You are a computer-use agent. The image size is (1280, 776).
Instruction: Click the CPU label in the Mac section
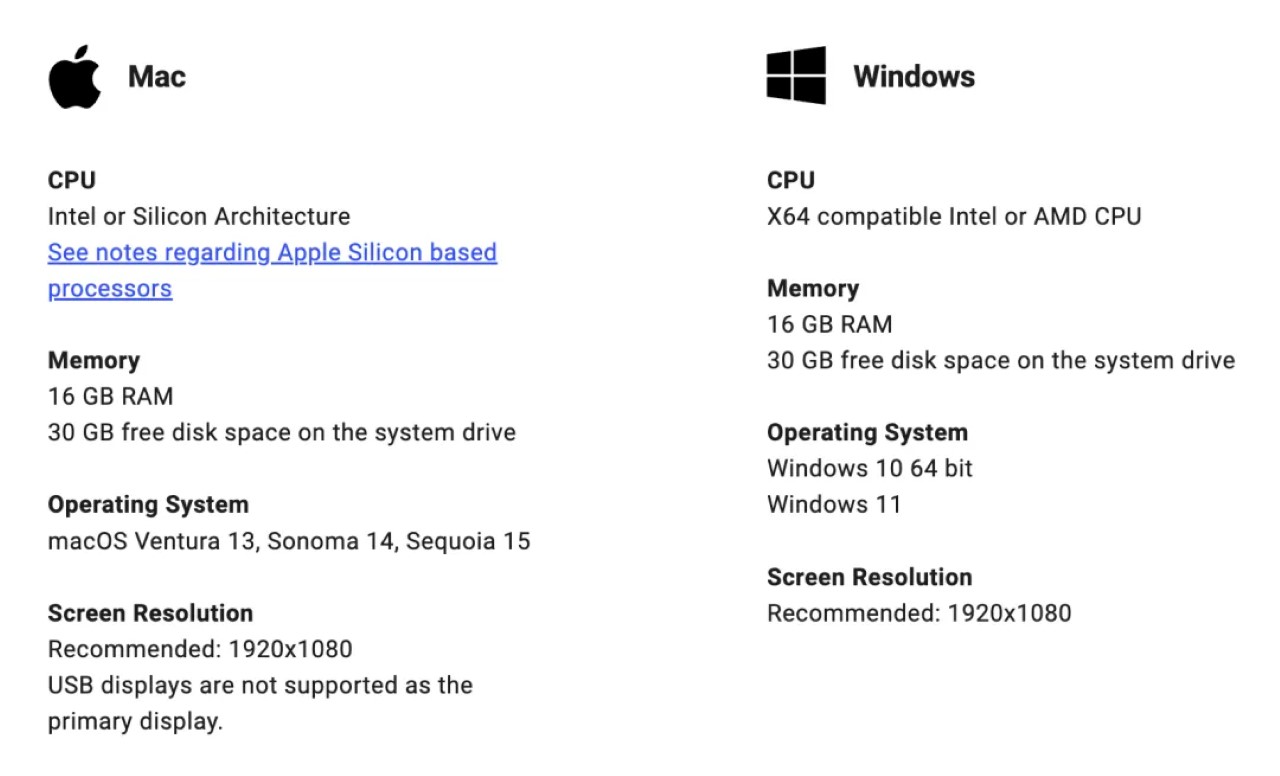tap(72, 180)
